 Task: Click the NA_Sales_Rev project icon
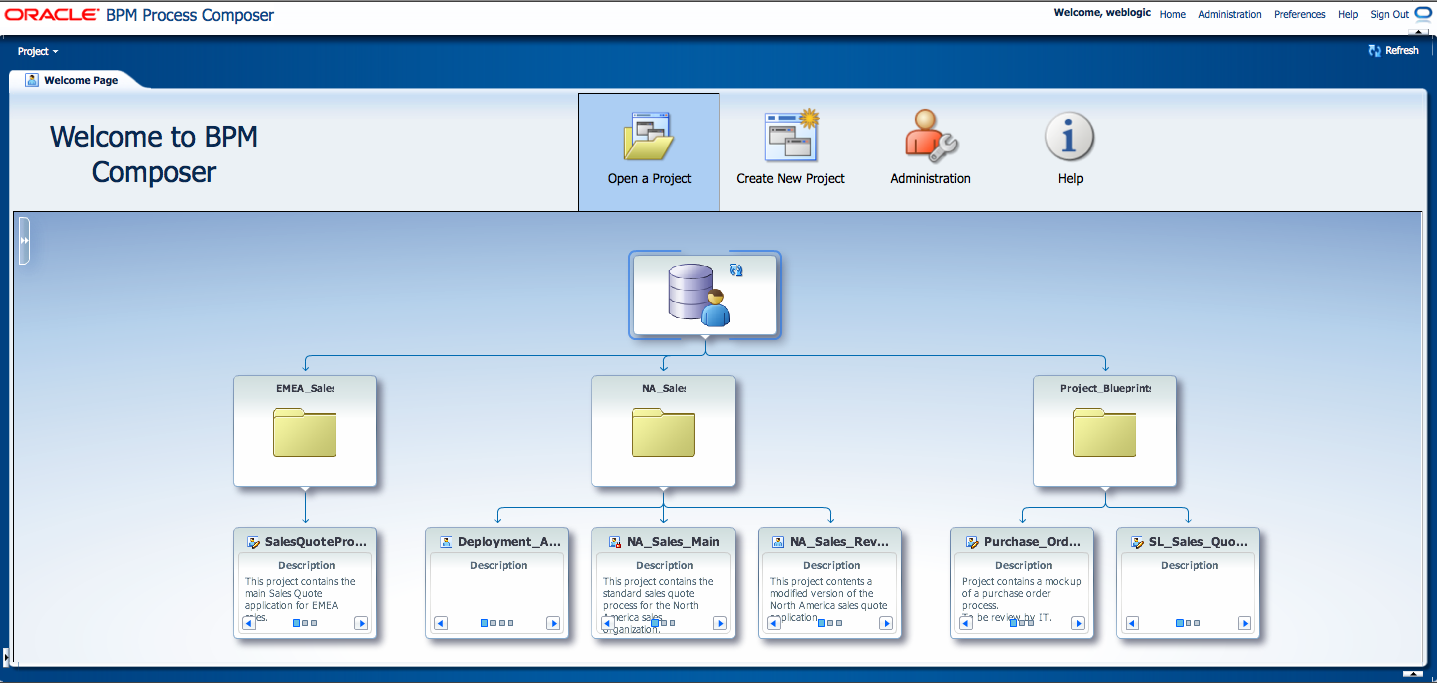point(779,542)
